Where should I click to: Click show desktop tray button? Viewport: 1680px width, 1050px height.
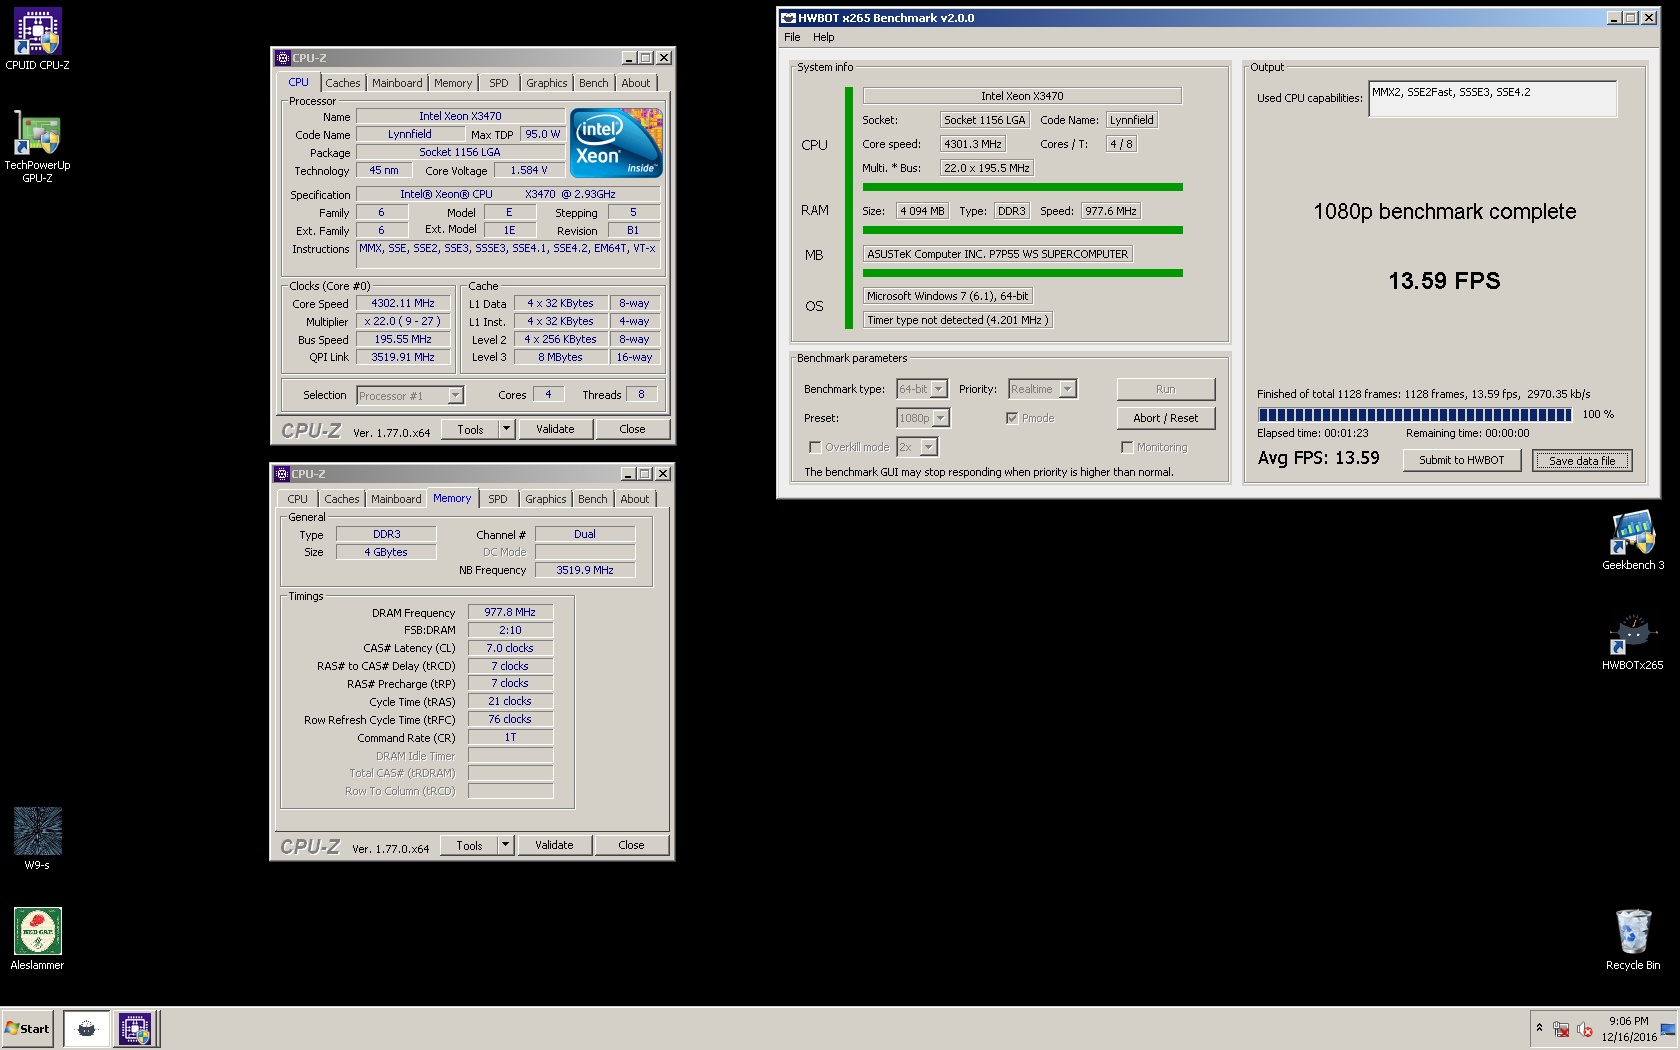pyautogui.click(x=1668, y=1029)
